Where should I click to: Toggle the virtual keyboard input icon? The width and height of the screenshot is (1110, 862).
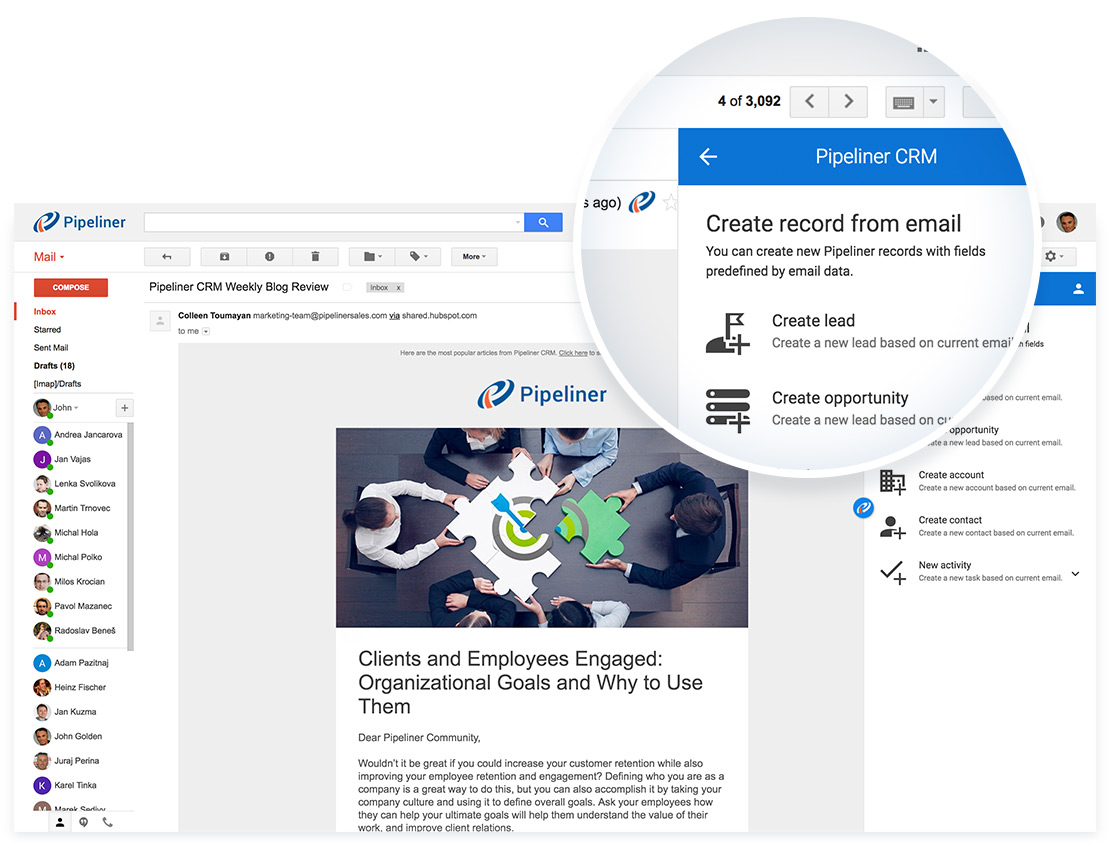point(905,101)
